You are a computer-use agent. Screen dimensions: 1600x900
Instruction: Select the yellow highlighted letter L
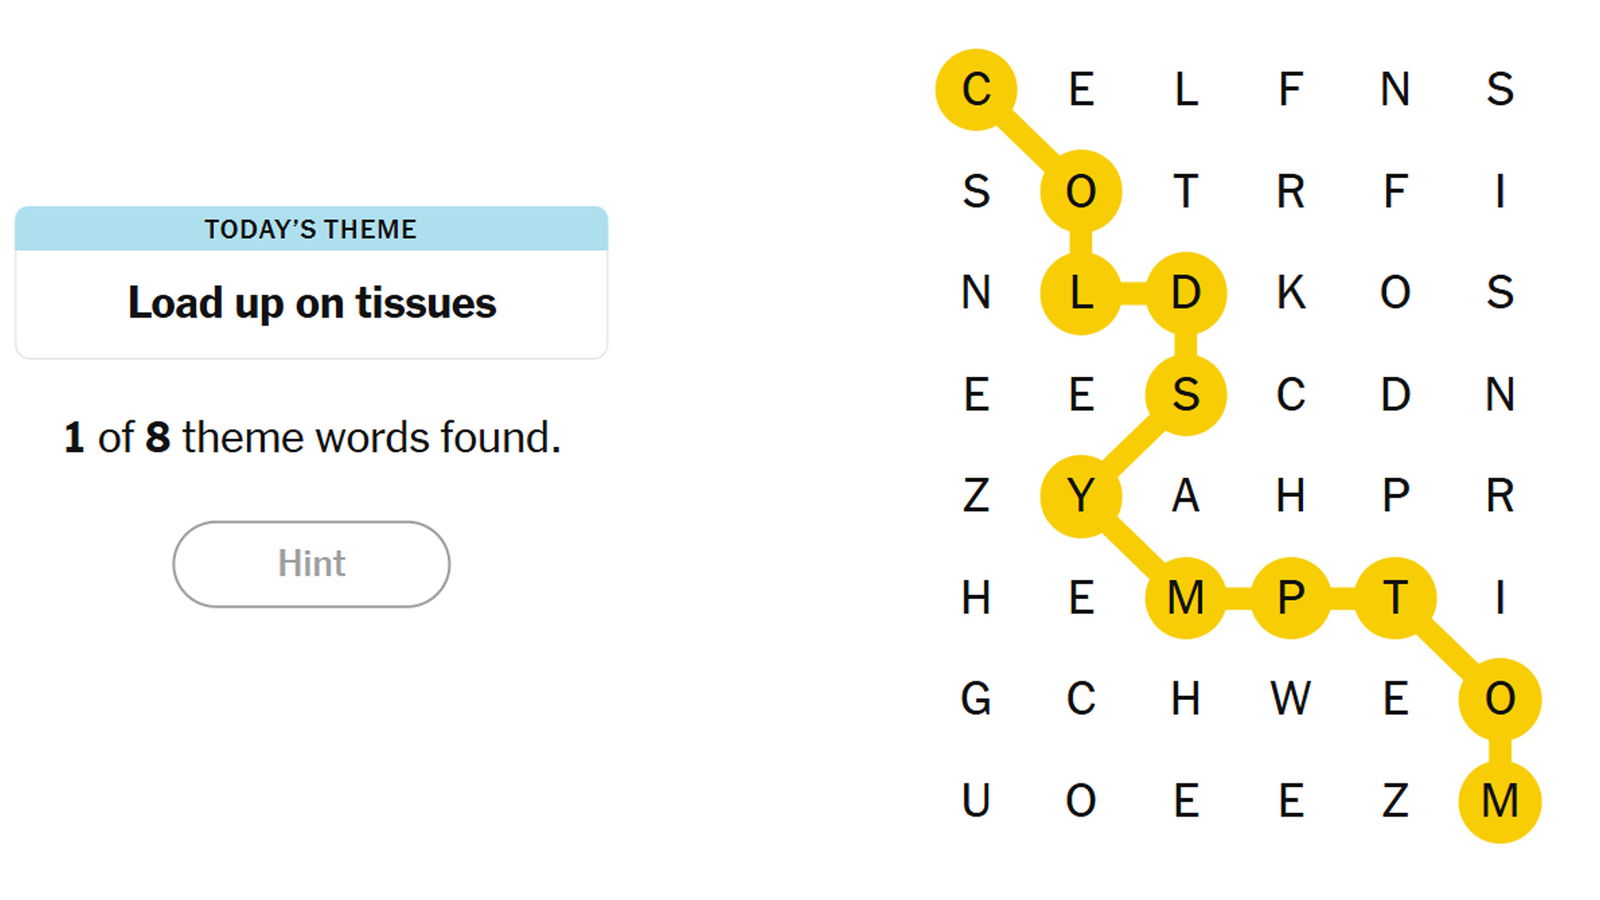point(1080,293)
